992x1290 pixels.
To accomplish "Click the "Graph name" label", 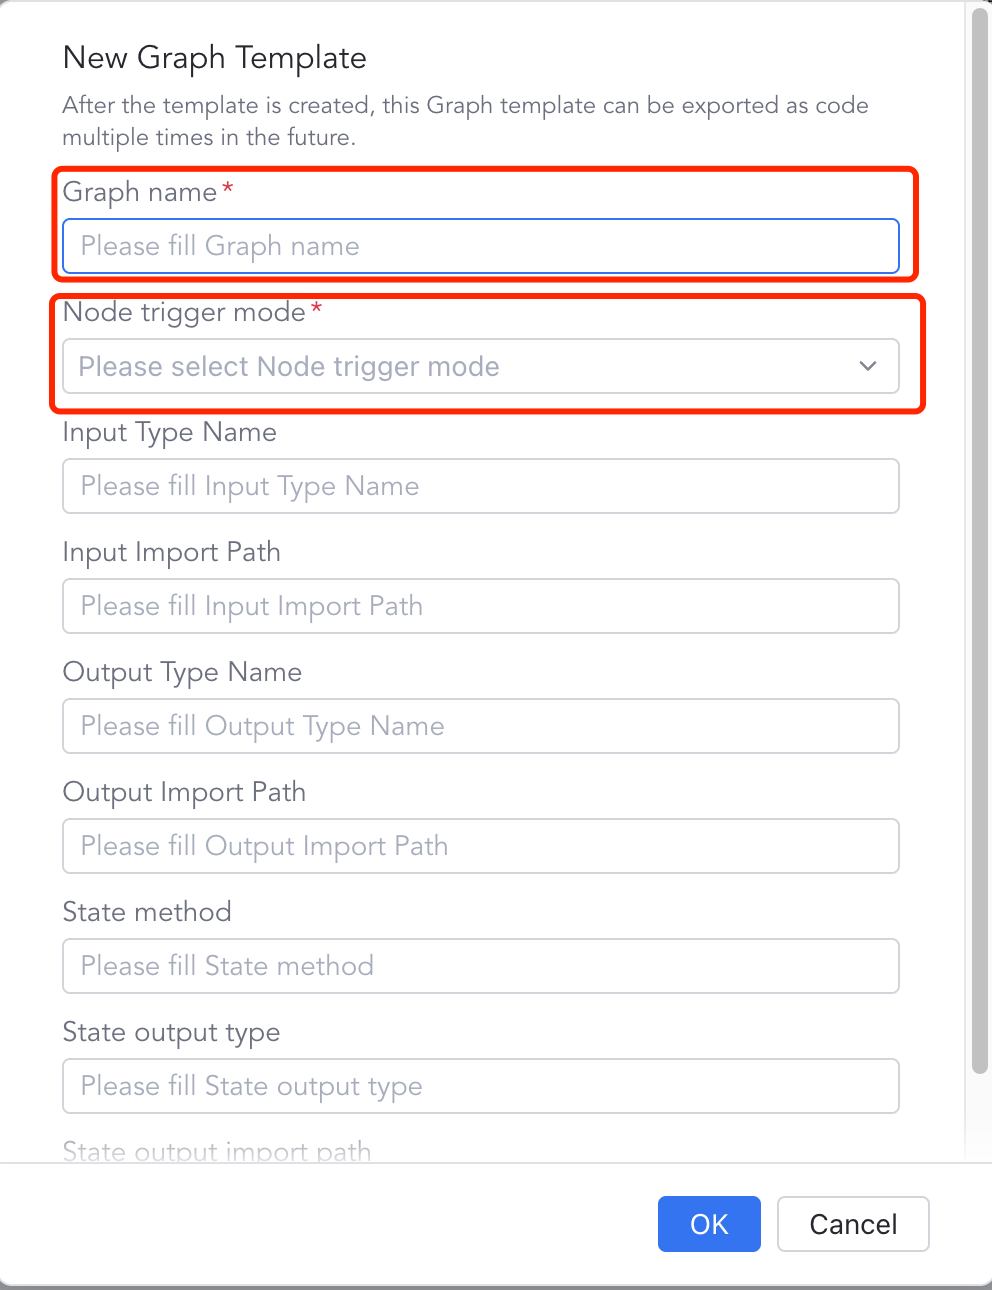I will tap(140, 192).
